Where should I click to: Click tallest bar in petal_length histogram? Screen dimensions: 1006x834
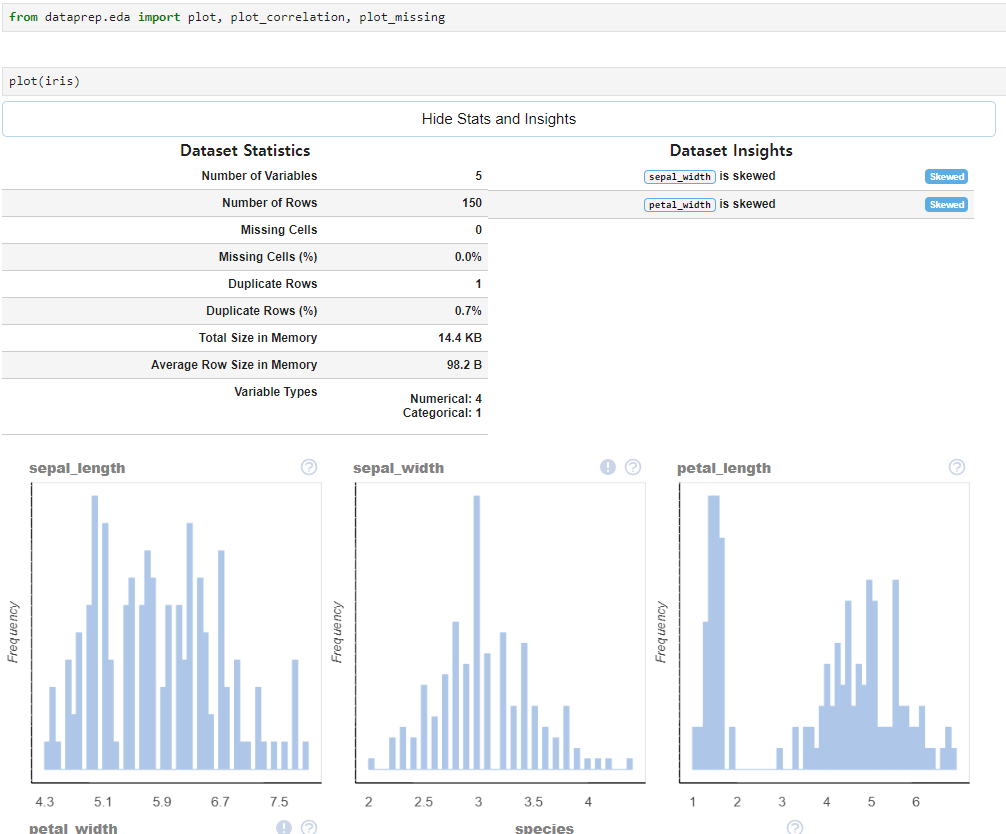pos(713,632)
